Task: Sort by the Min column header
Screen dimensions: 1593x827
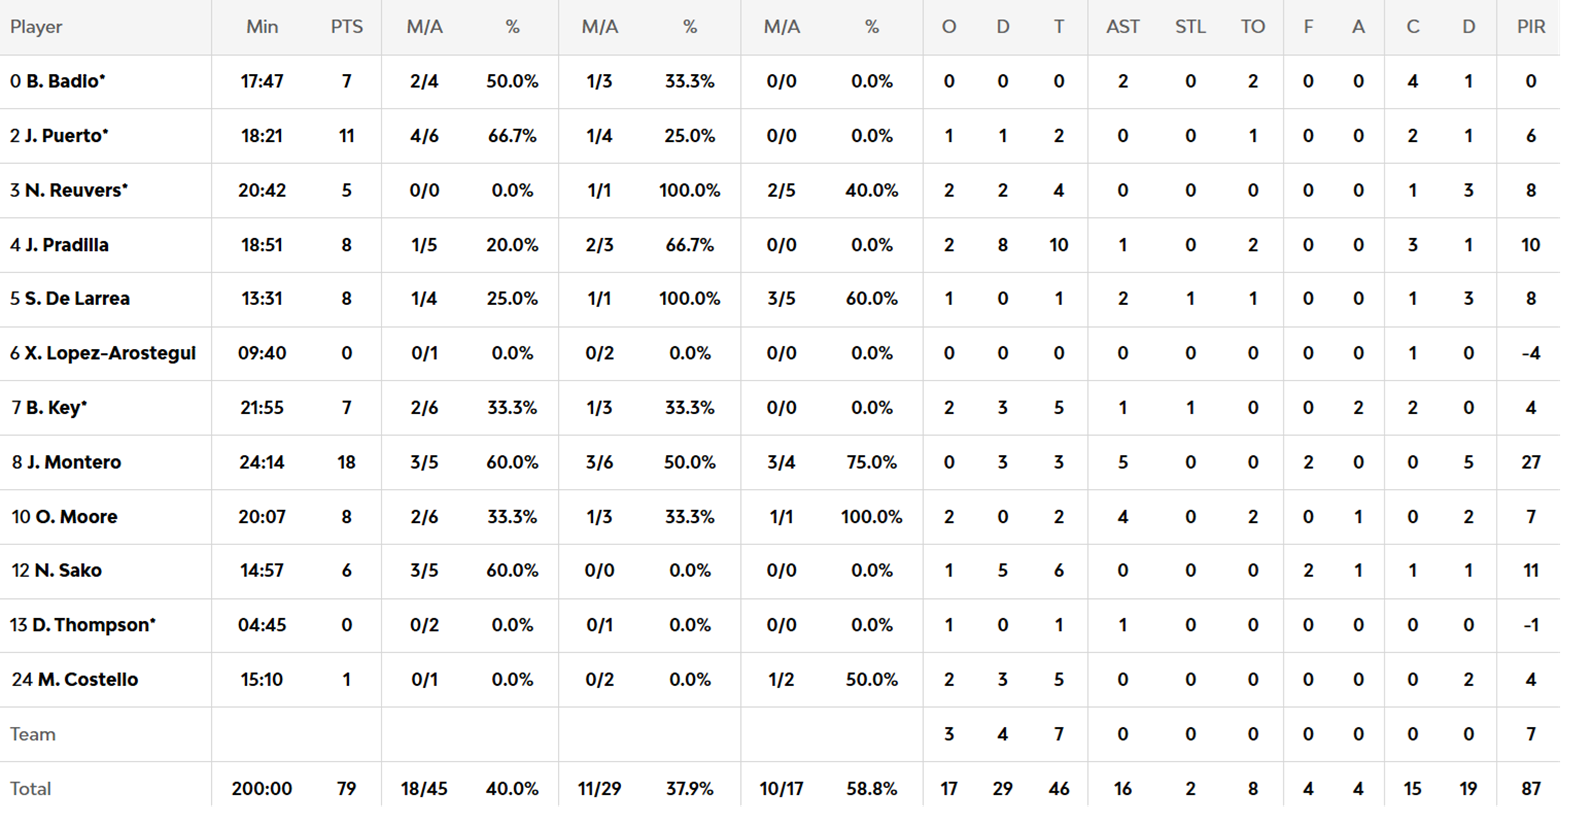Action: click(x=262, y=27)
